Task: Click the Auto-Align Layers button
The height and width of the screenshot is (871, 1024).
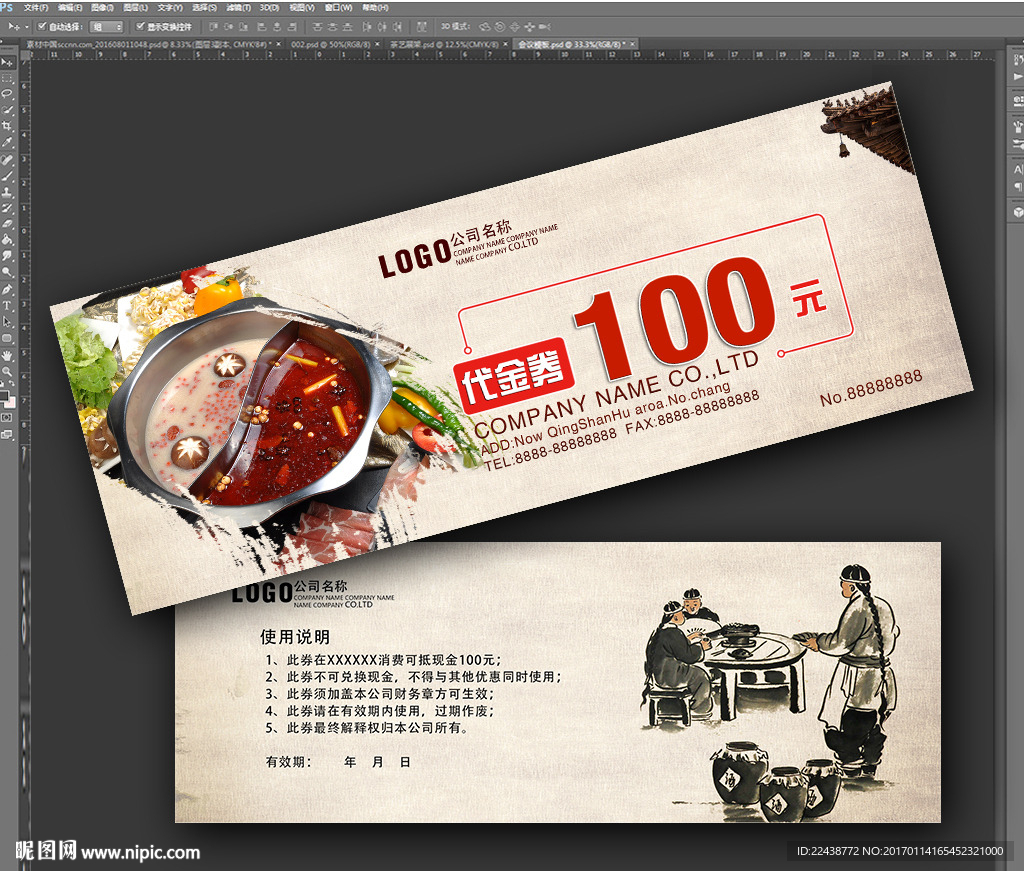Action: 423,27
